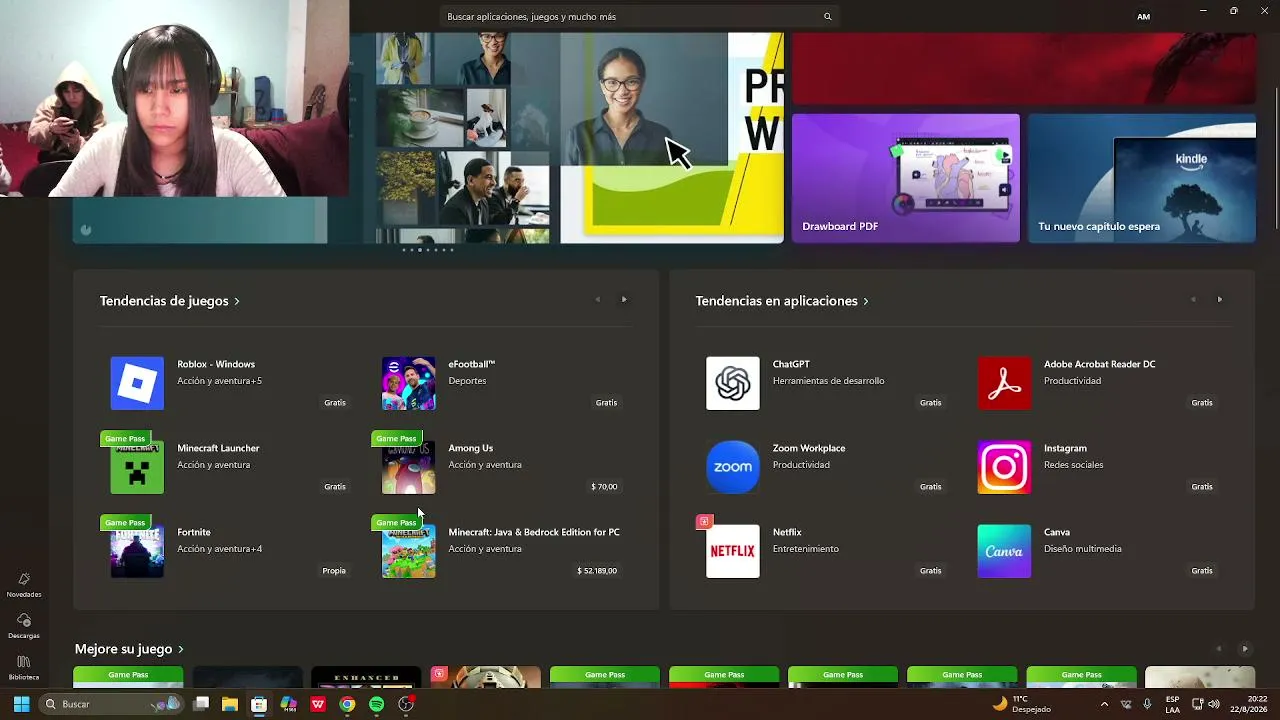Image resolution: width=1280 pixels, height=720 pixels.
Task: Open the eFootball game icon
Action: (409, 383)
